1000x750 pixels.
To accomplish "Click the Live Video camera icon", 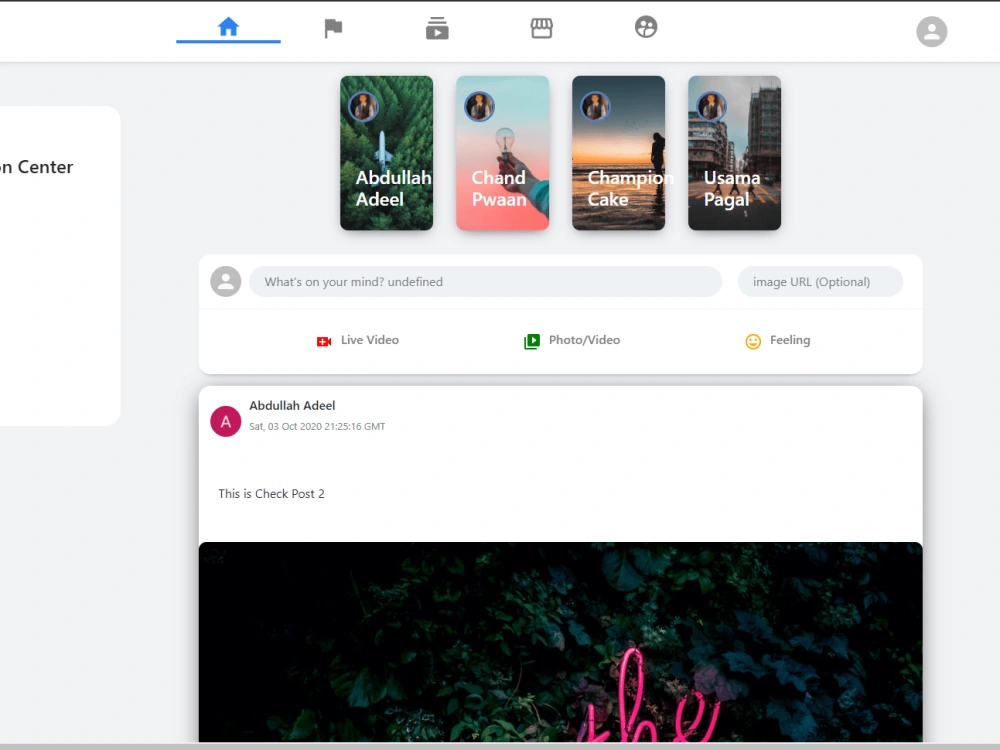I will point(323,340).
